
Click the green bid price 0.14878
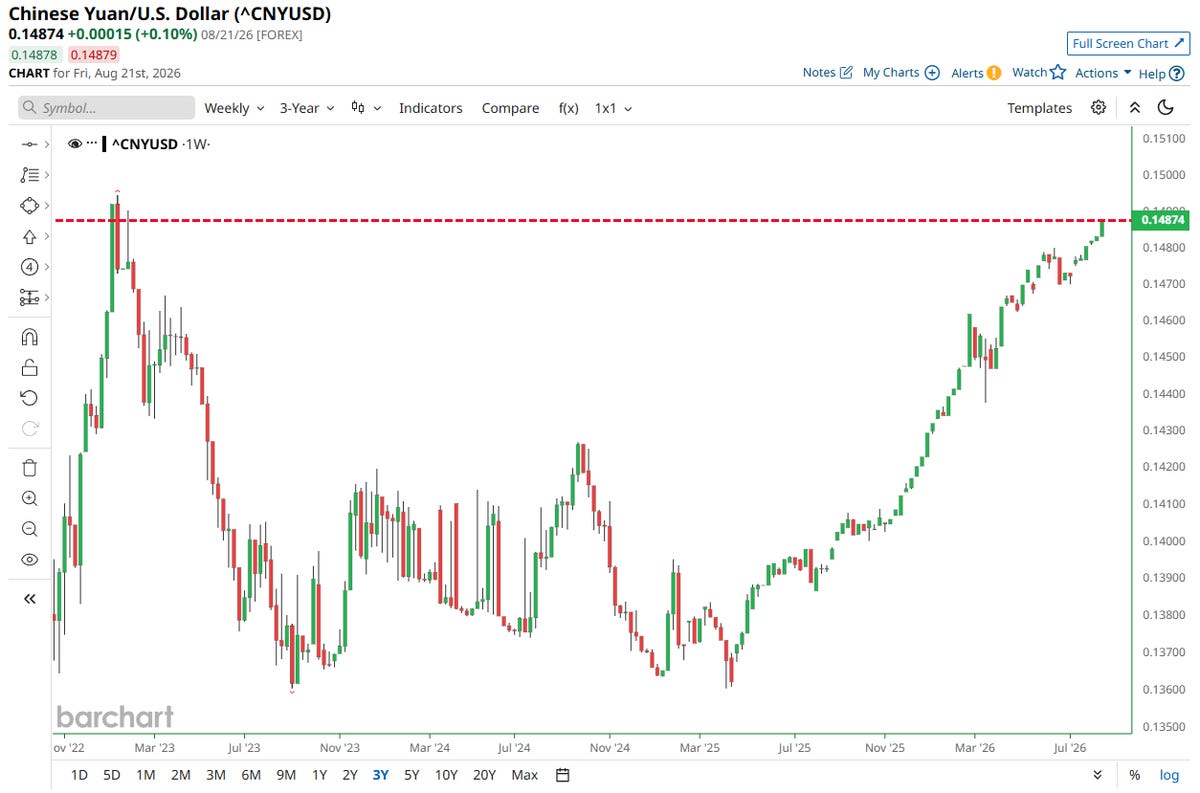[x=34, y=53]
